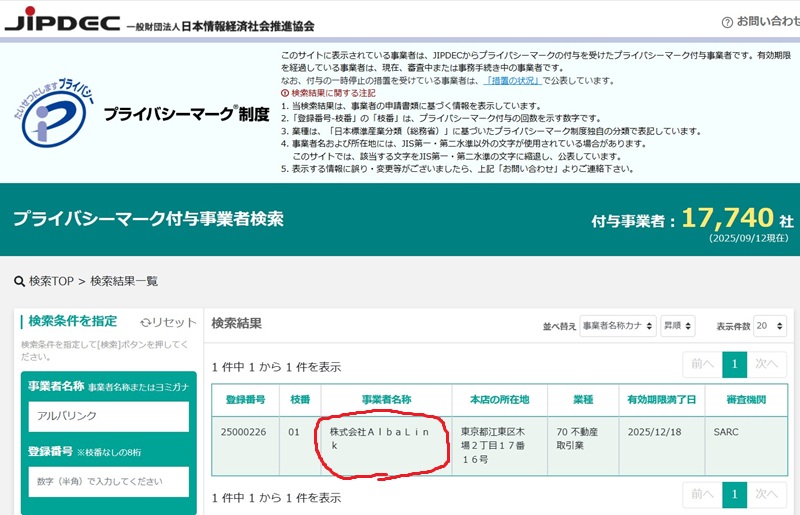Focus the 事業者名称 field containing アルバリンク
This screenshot has width=800, height=515.
coord(108,416)
